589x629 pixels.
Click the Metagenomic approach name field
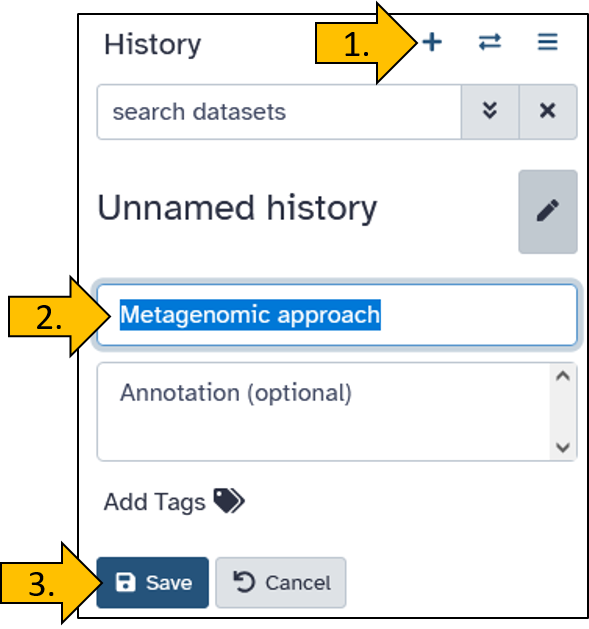point(337,315)
